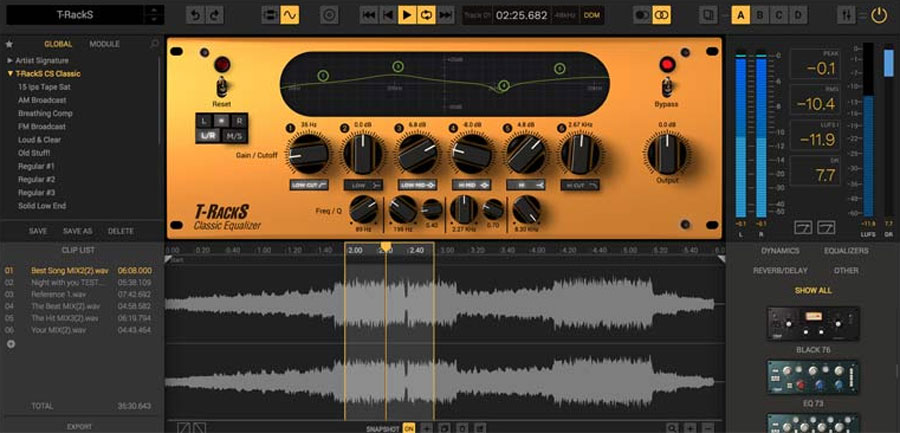Click the Play button
Viewport: 900px width, 433px height.
(407, 16)
